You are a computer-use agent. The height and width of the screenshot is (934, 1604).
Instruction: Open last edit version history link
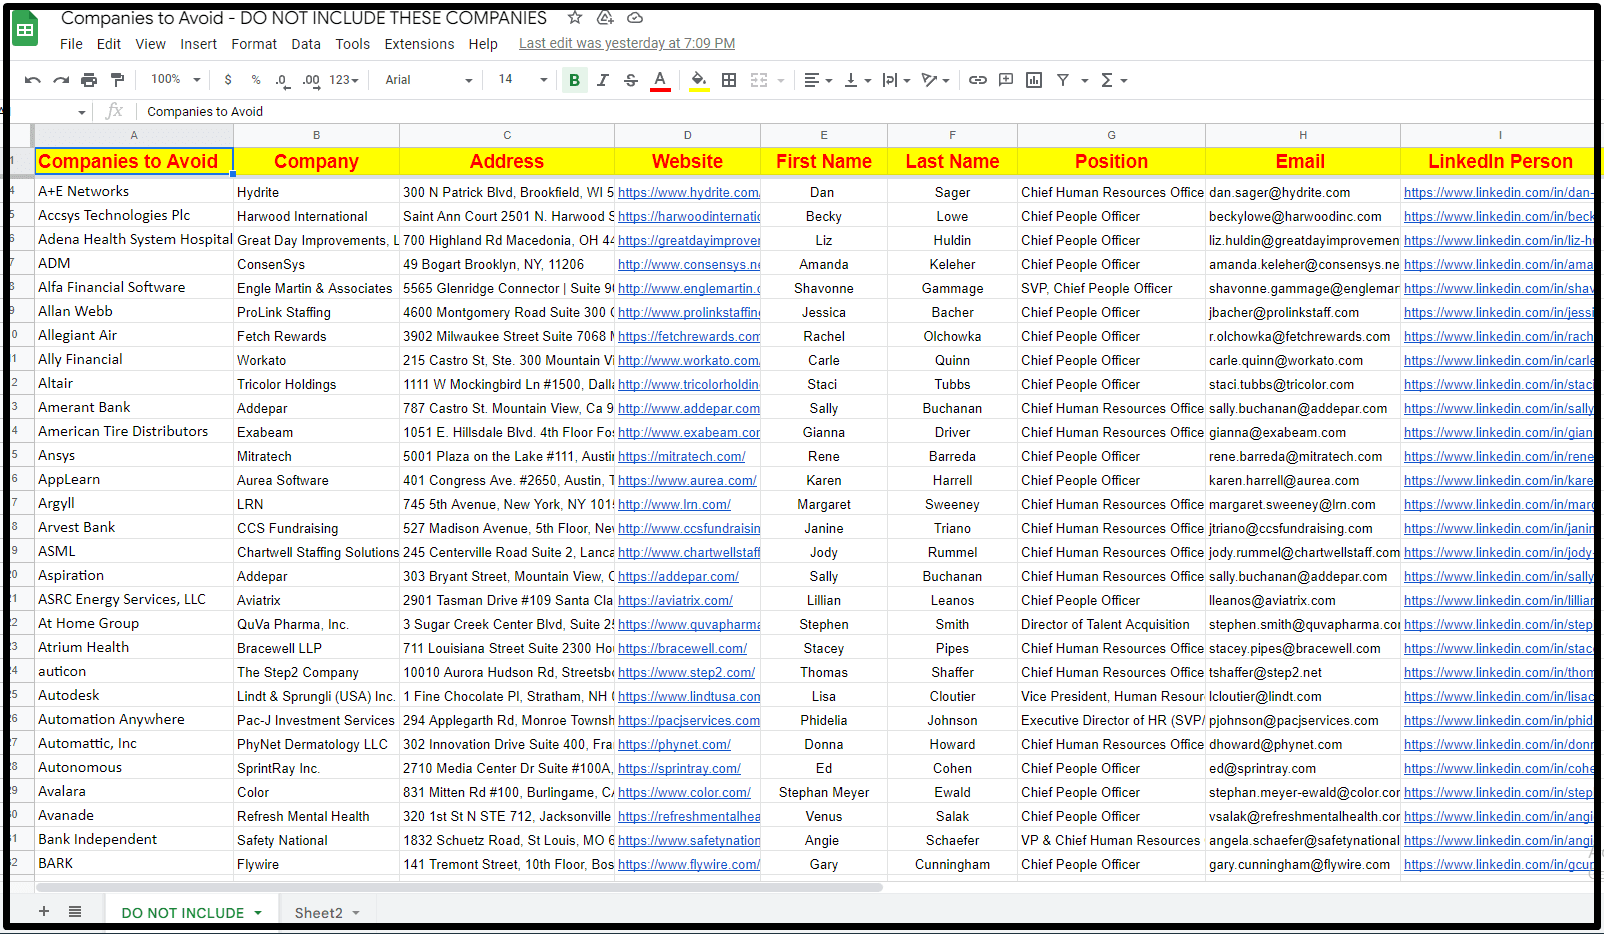click(627, 44)
